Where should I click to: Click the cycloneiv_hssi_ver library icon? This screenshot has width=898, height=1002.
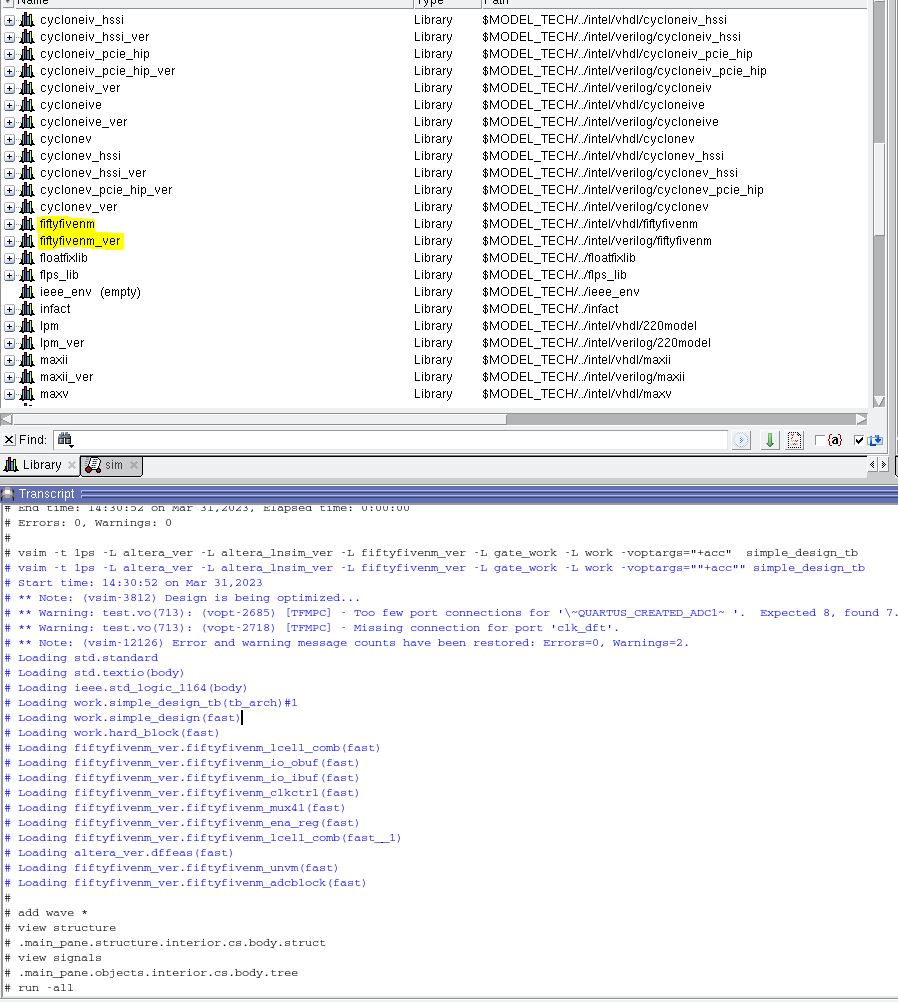(x=27, y=37)
